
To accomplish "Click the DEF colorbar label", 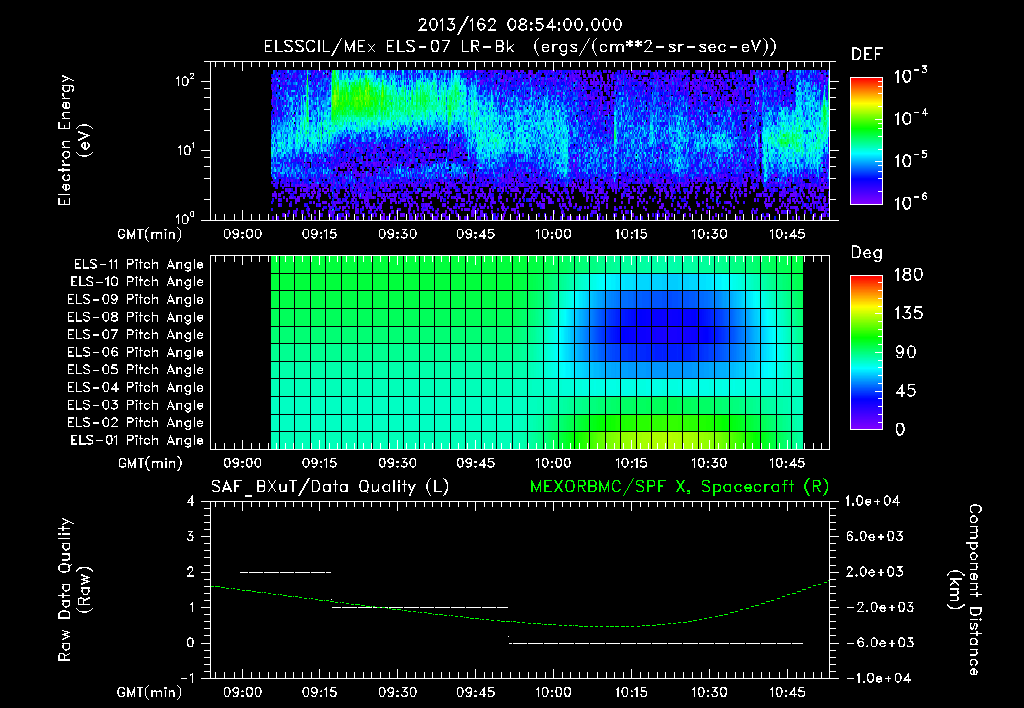I will [x=867, y=54].
